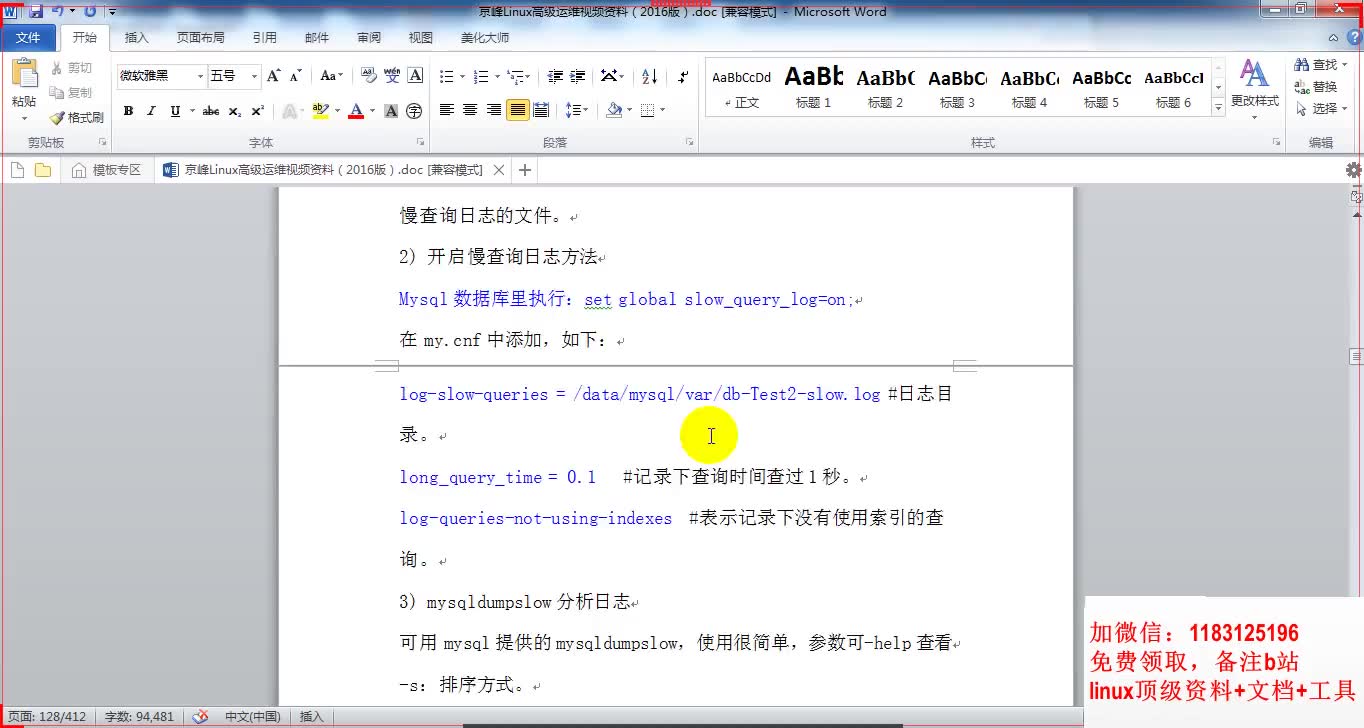
Task: Shrink font size with the small A icon
Action: click(x=295, y=76)
